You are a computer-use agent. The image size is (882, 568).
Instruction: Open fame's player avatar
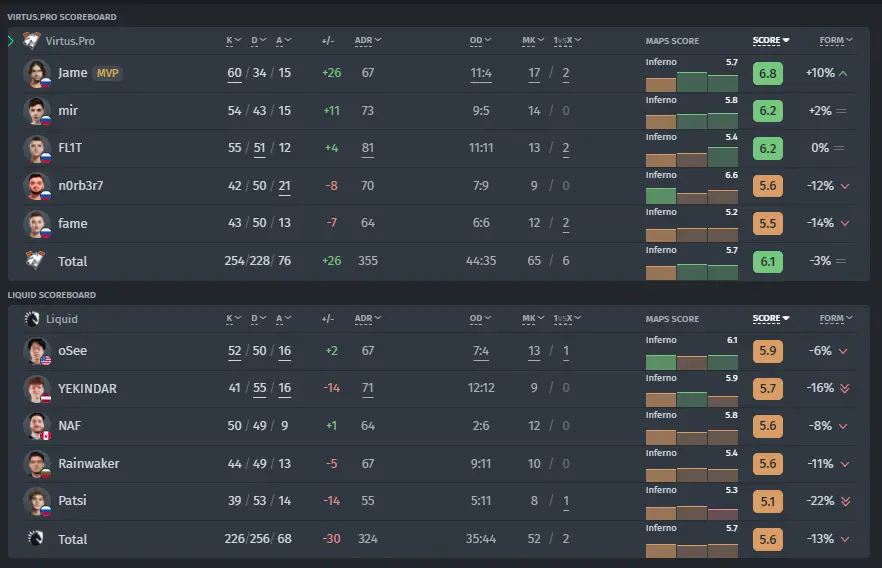(x=37, y=224)
